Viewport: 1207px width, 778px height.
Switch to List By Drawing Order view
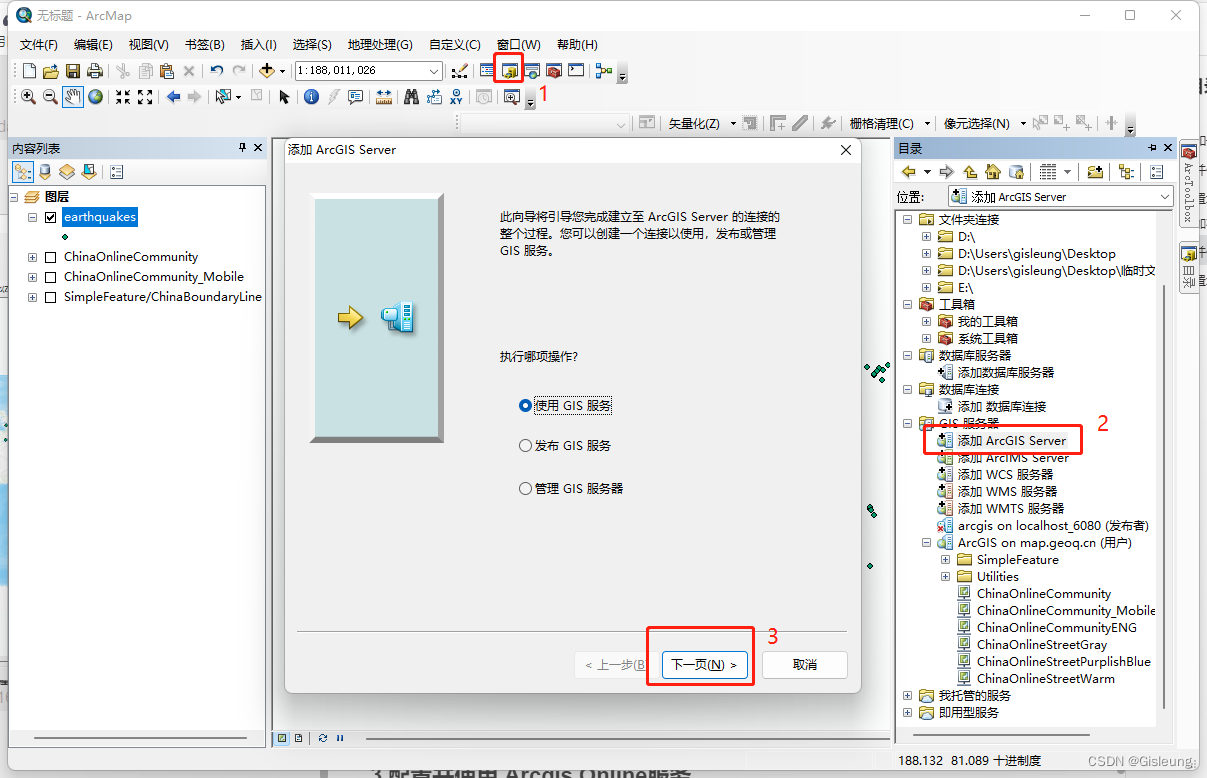[x=23, y=172]
